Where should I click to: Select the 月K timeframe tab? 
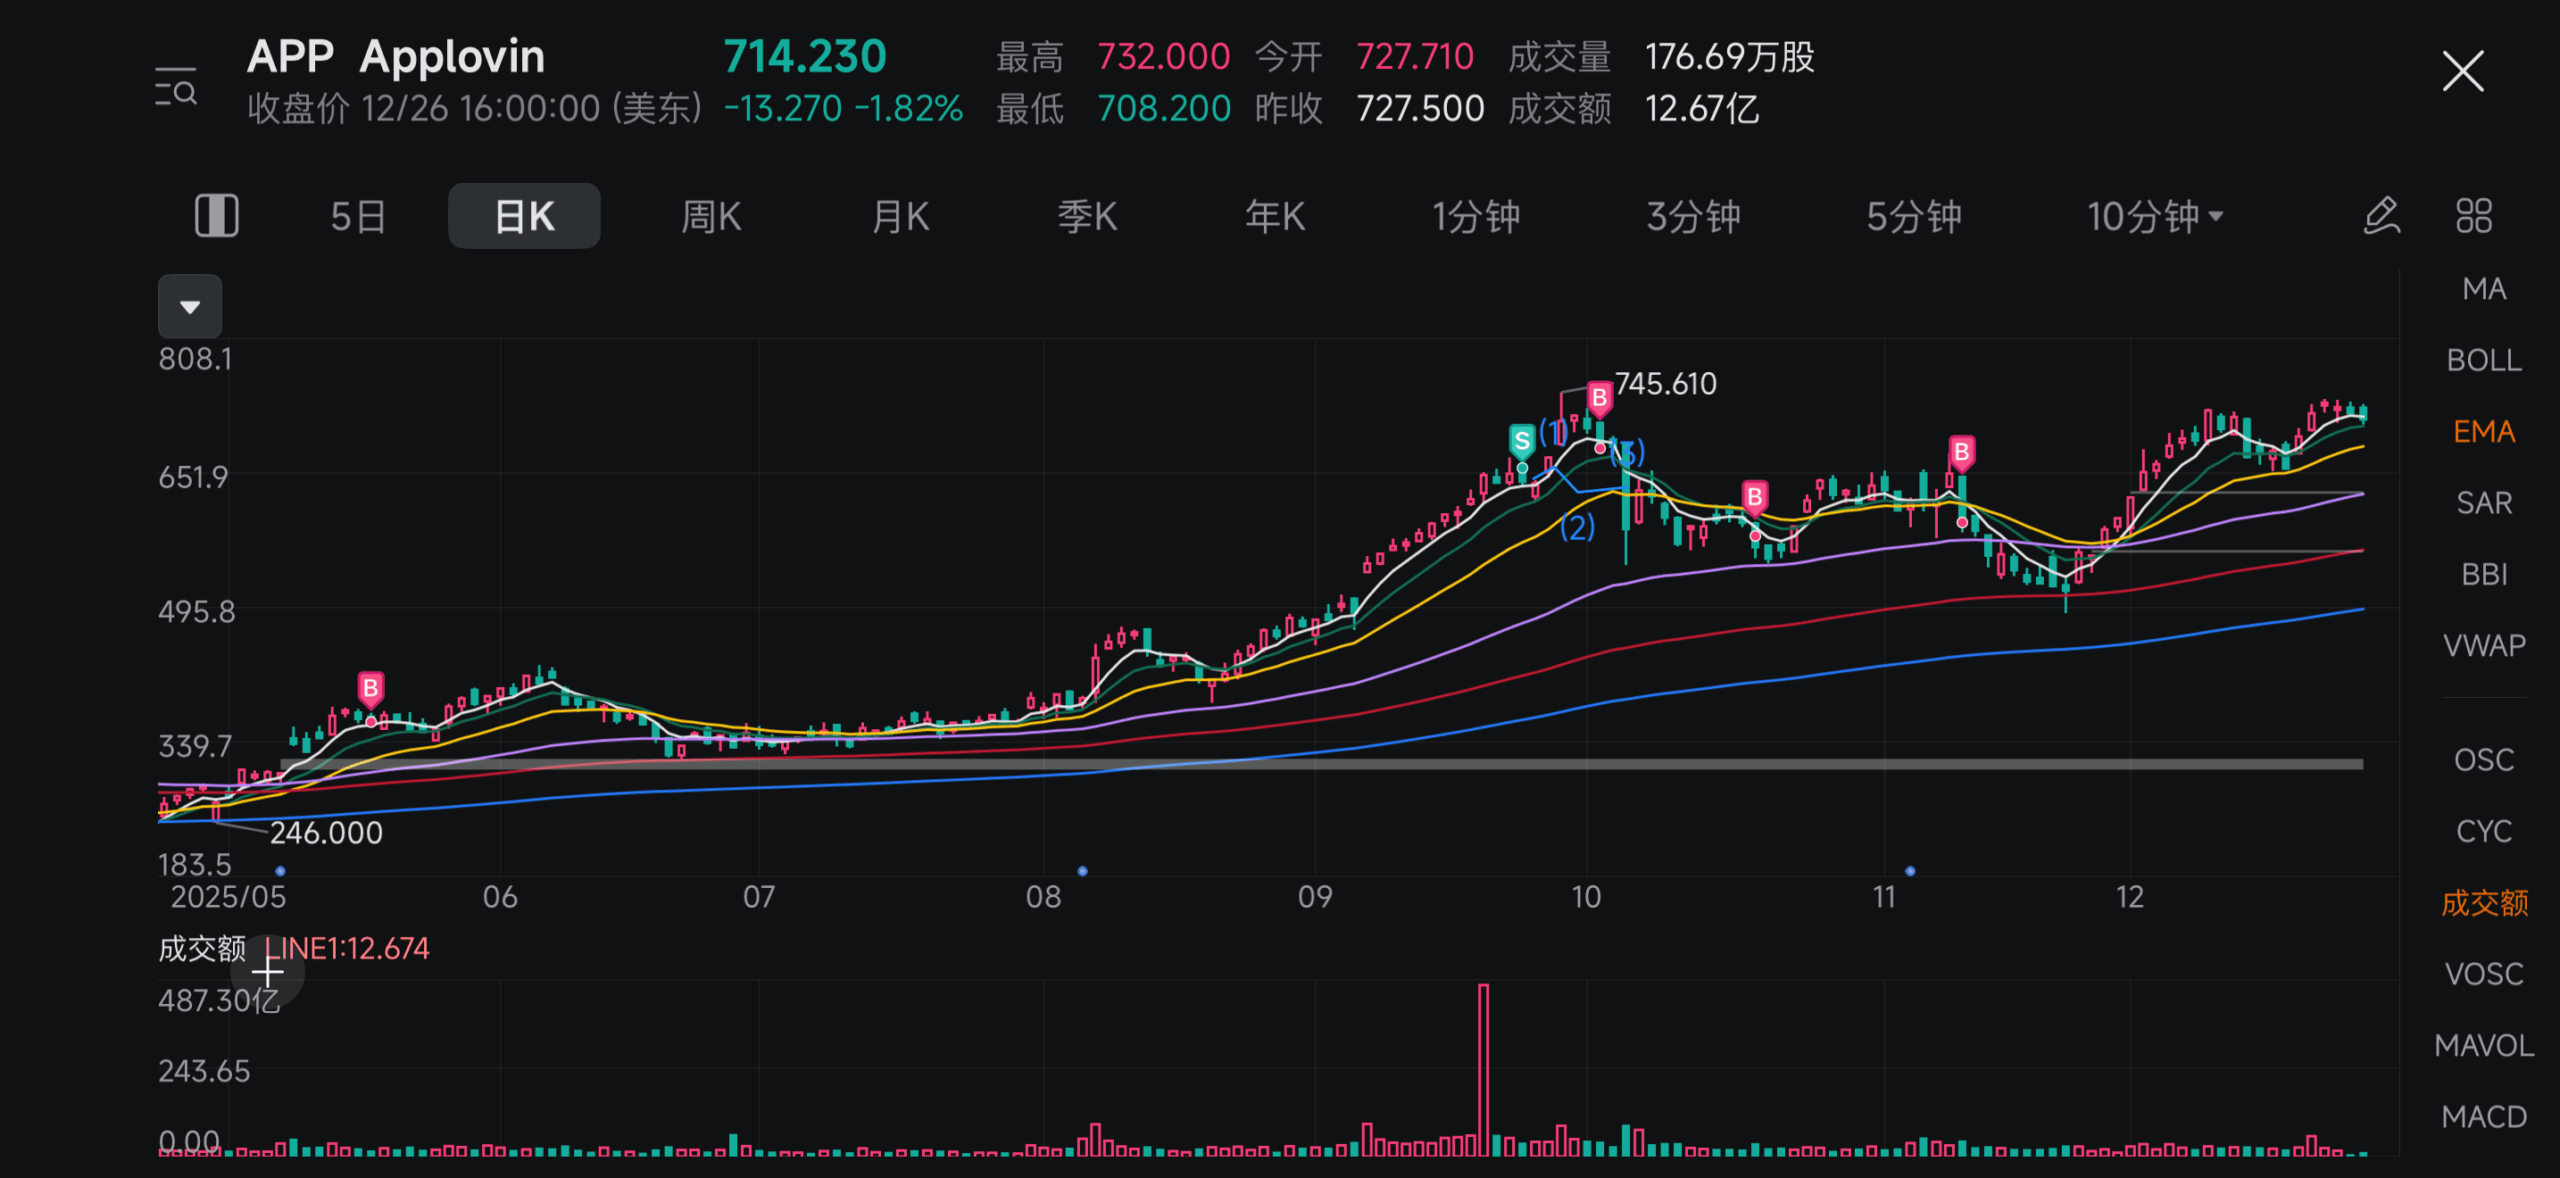coord(900,216)
